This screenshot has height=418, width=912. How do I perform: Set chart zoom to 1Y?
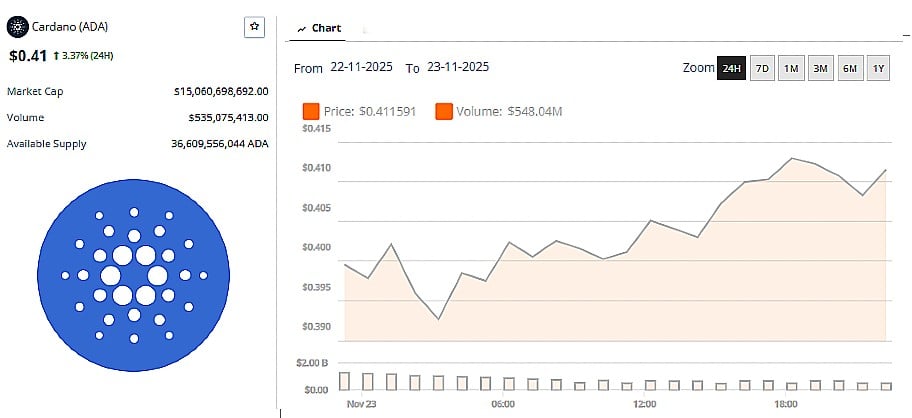point(878,68)
